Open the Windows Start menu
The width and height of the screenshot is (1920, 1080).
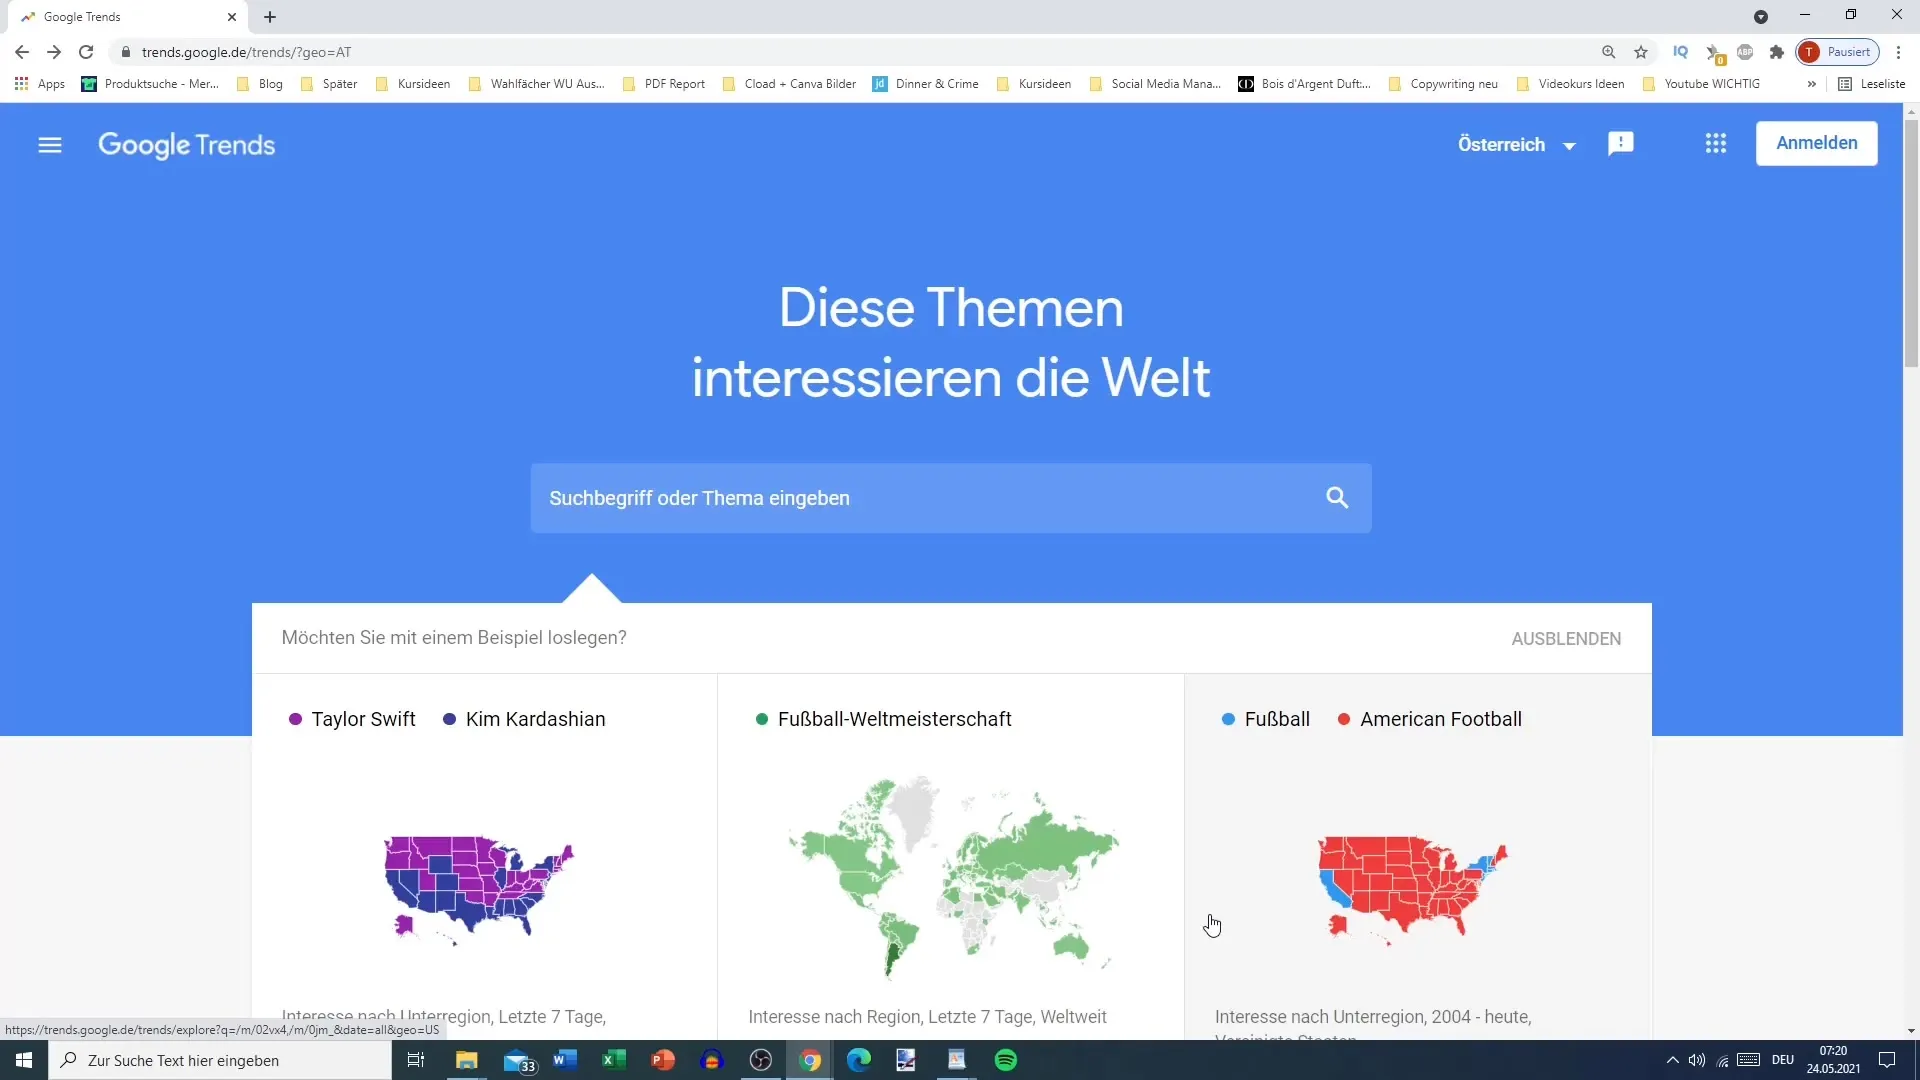pos(24,1060)
